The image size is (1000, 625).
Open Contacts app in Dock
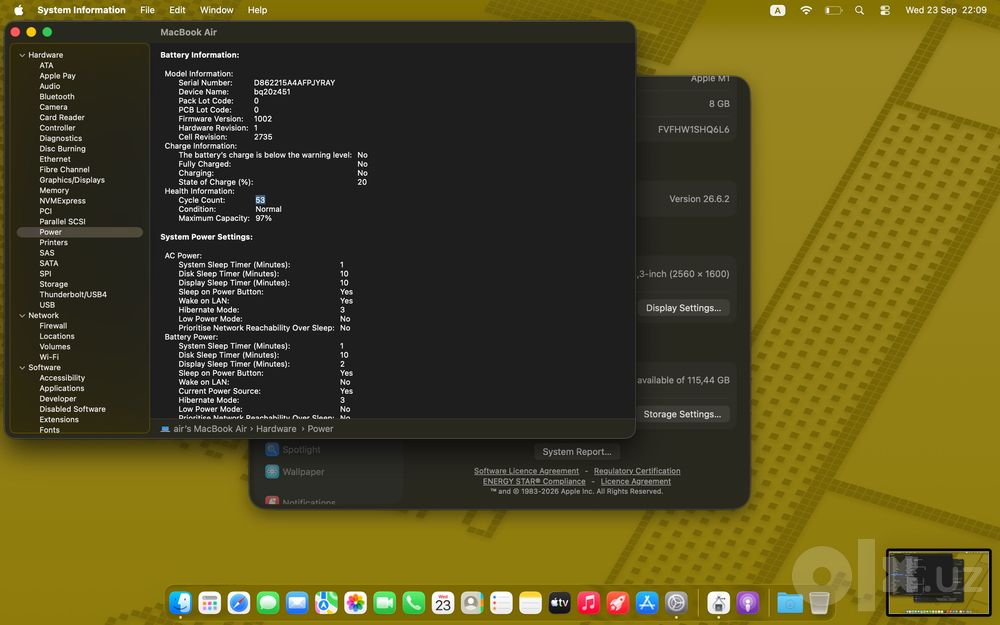point(473,602)
